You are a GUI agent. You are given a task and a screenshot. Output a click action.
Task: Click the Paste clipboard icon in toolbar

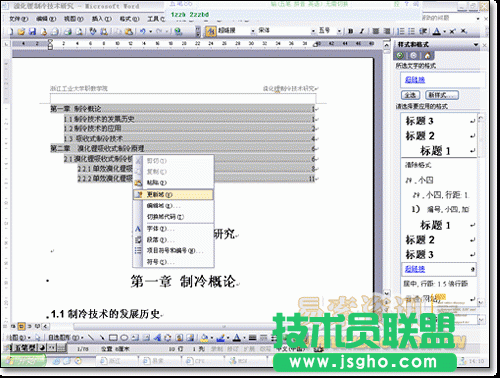tap(129, 31)
